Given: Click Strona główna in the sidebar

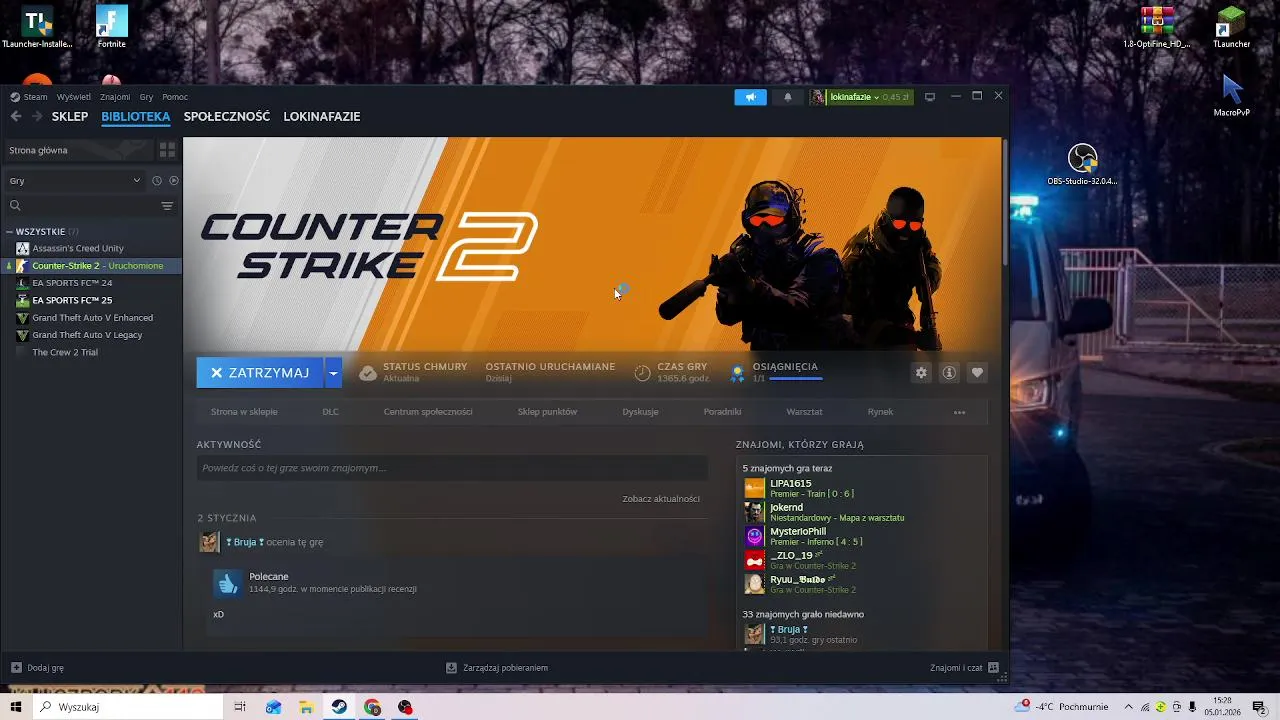Looking at the screenshot, I should (x=78, y=150).
